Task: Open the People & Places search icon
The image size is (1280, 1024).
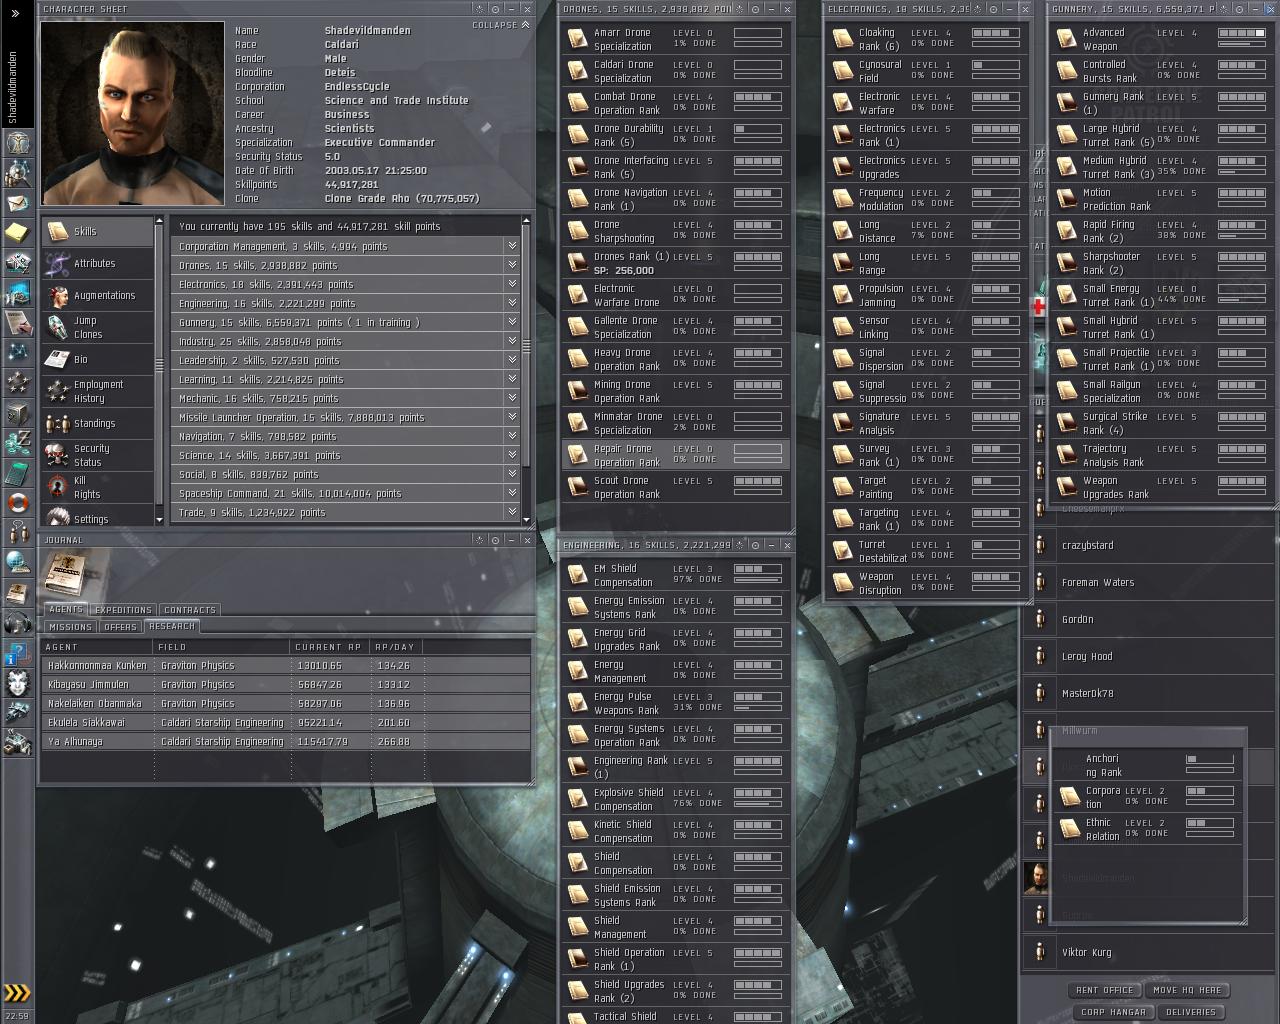Action: pyautogui.click(x=16, y=172)
